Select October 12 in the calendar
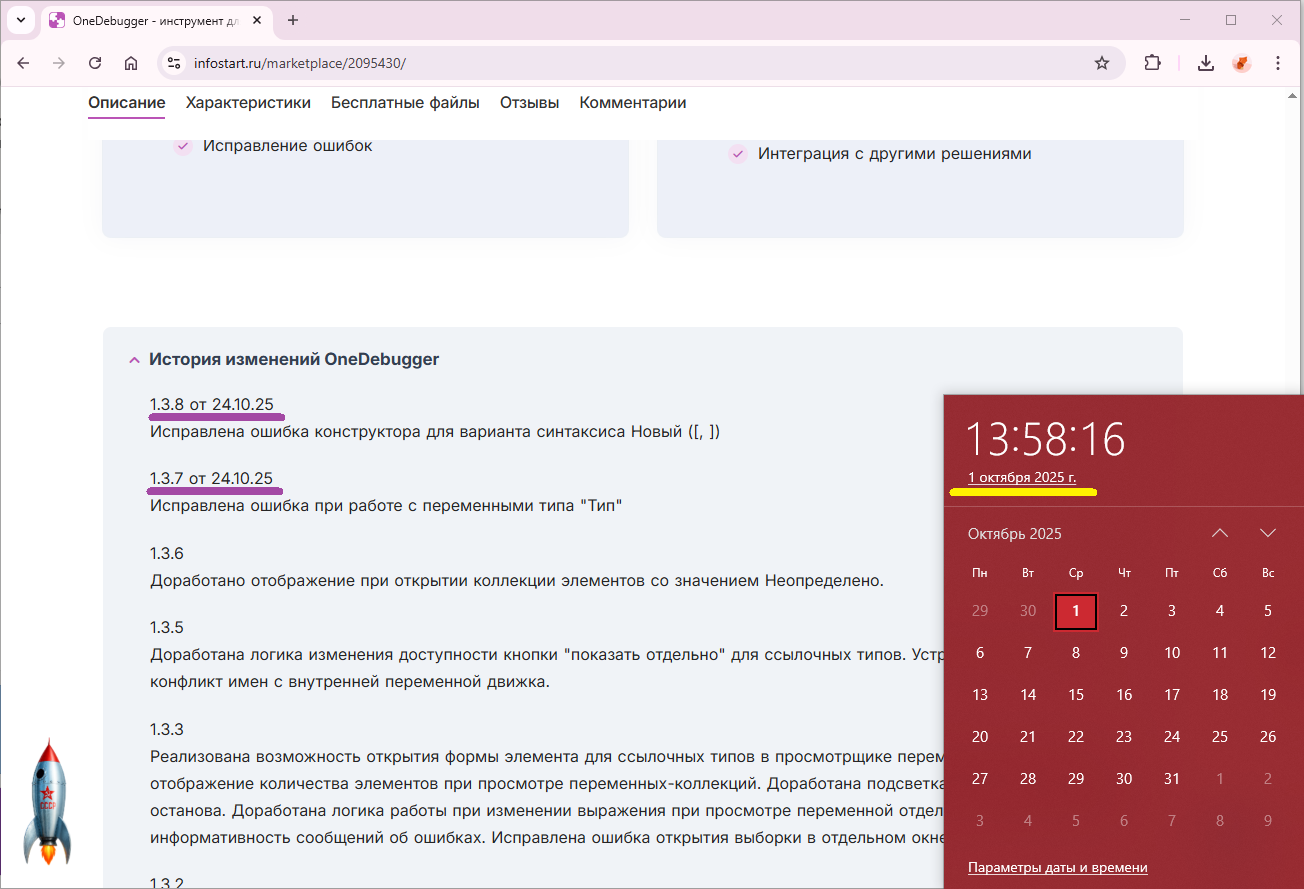 [x=1268, y=653]
